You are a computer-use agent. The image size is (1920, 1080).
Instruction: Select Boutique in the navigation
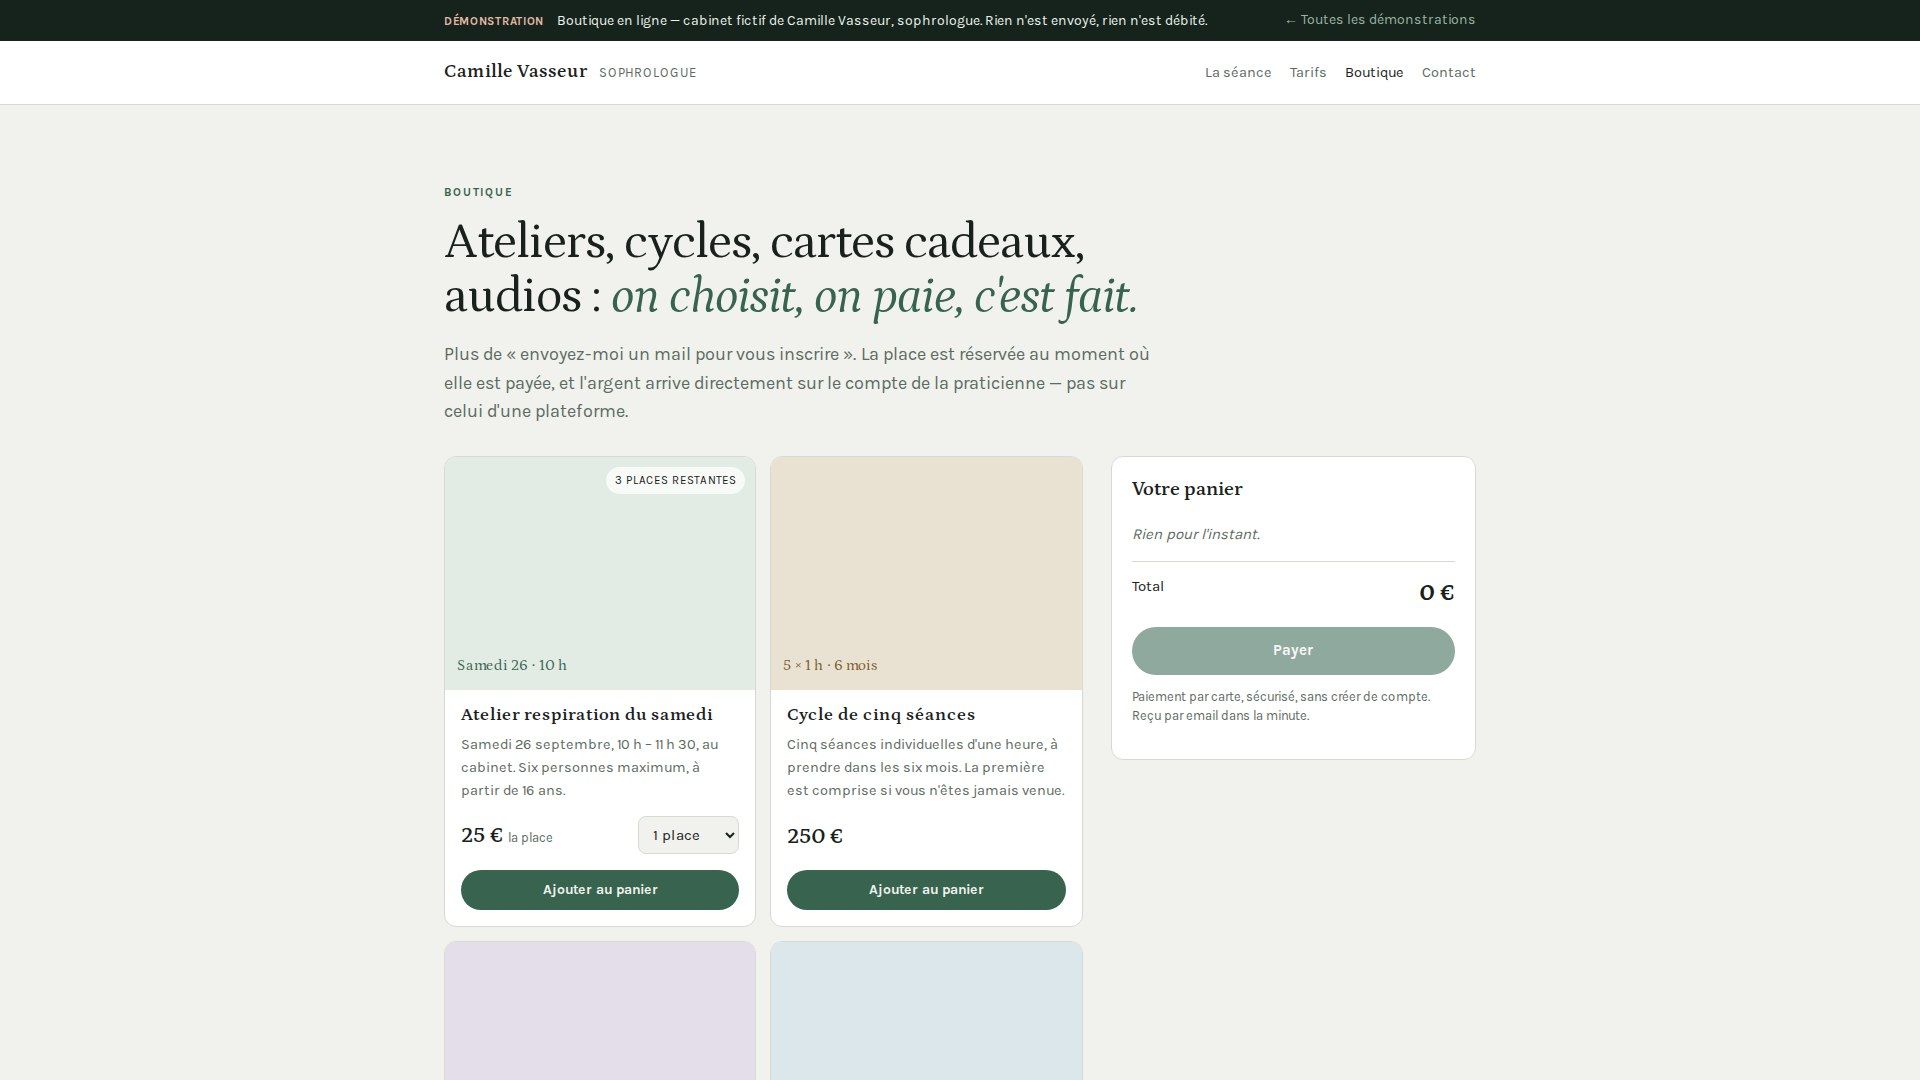tap(1374, 73)
